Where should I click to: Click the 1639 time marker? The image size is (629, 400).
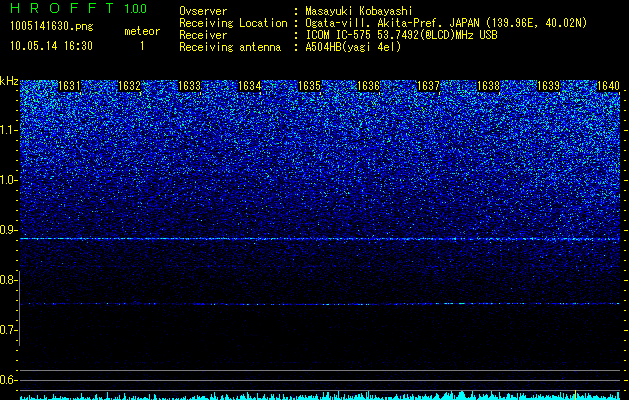pyautogui.click(x=548, y=86)
